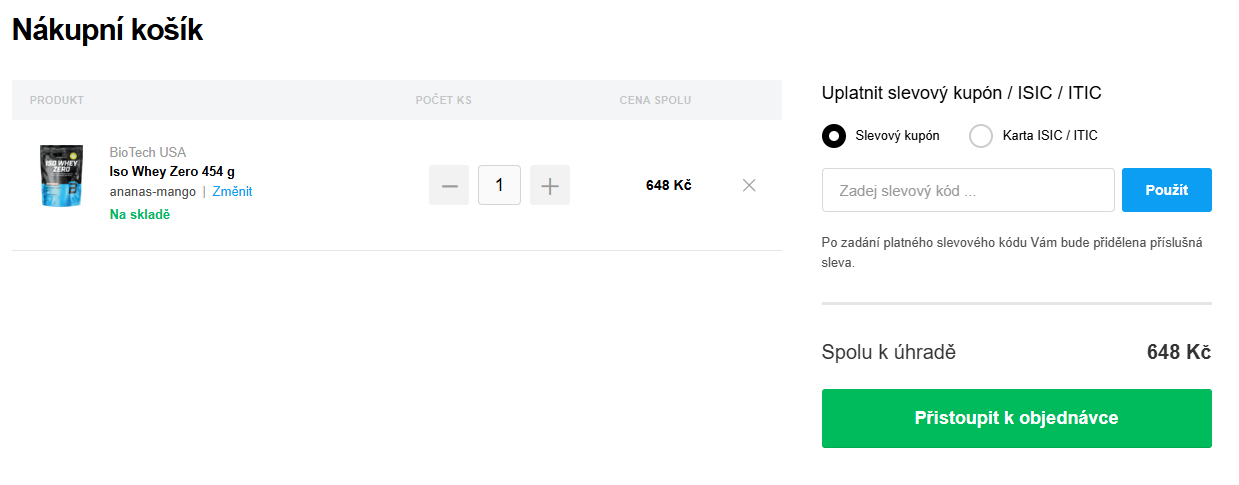Image resolution: width=1239 pixels, height=485 pixels.
Task: Proceed with Přistoupit k objednávce button
Action: pos(1016,418)
